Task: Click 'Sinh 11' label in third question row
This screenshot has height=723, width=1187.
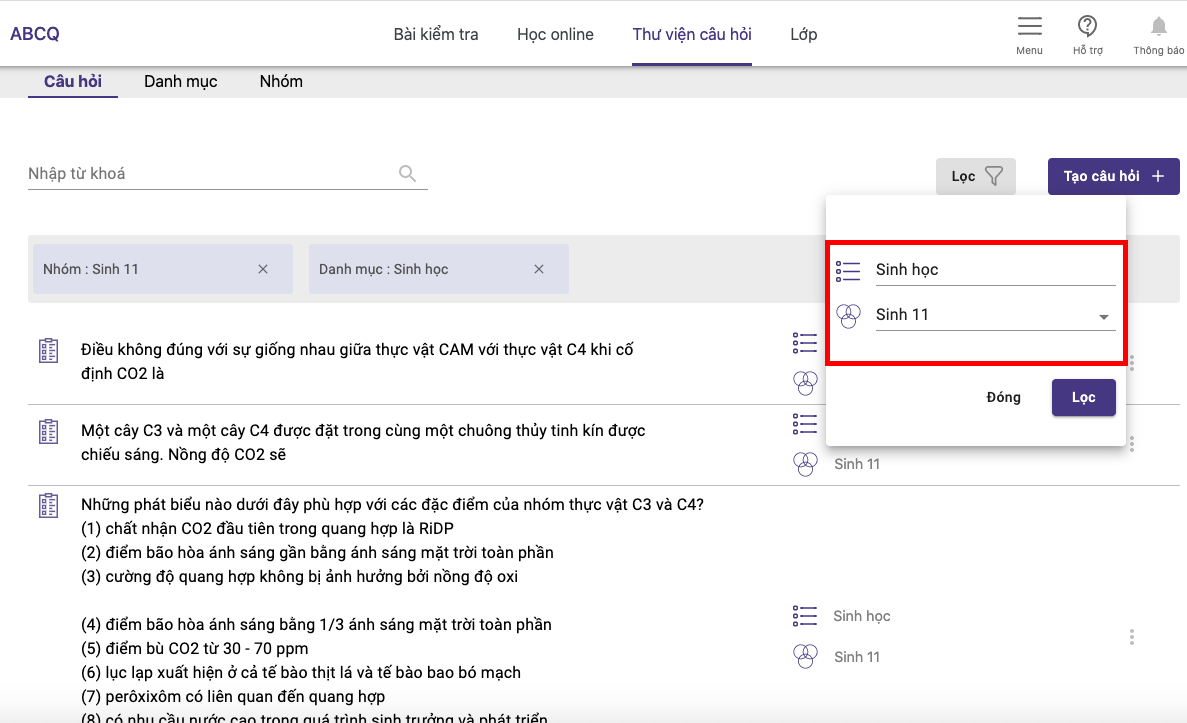Action: pos(857,657)
